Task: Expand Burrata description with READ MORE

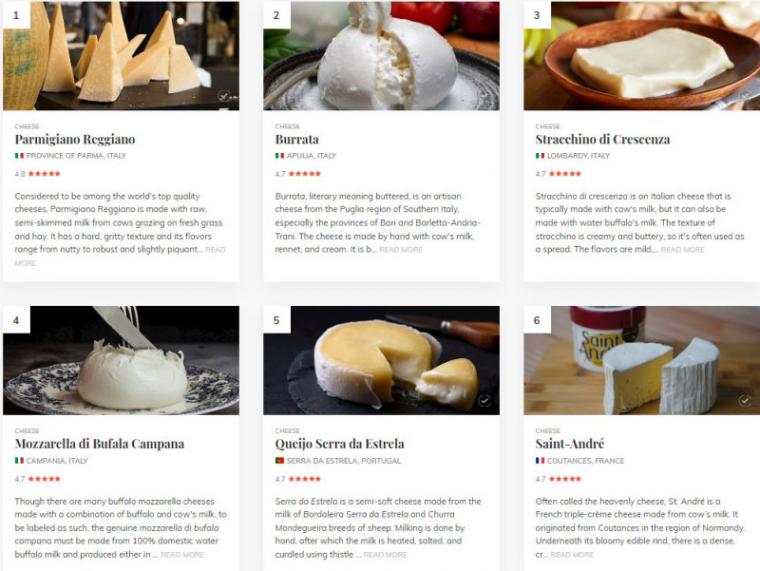Action: (400, 250)
